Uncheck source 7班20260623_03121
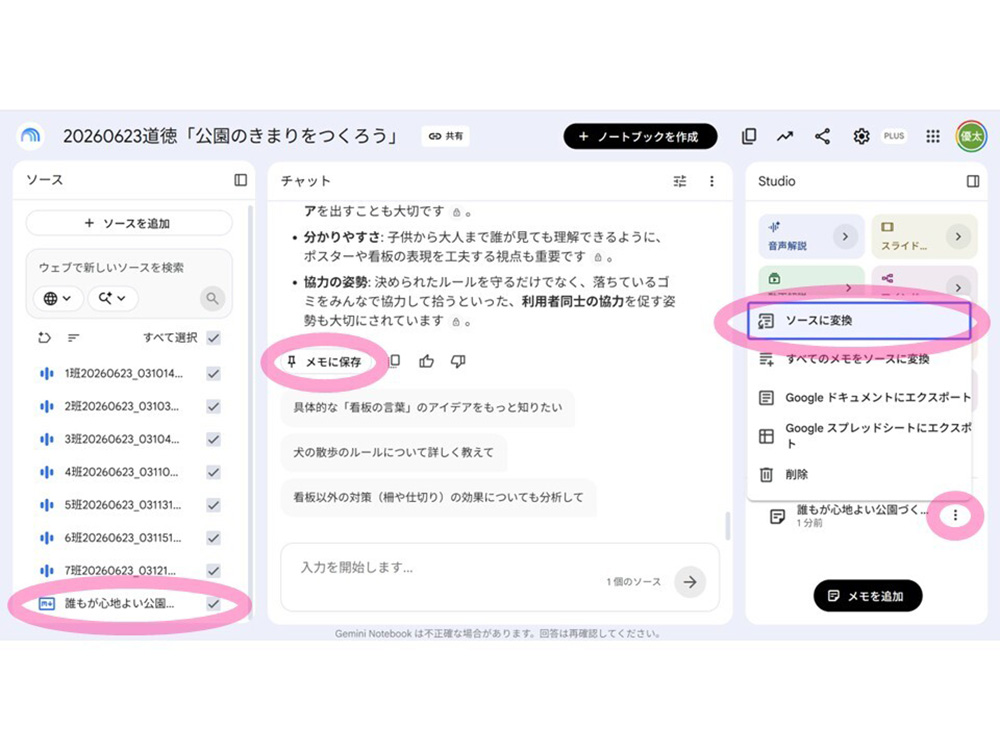 214,571
